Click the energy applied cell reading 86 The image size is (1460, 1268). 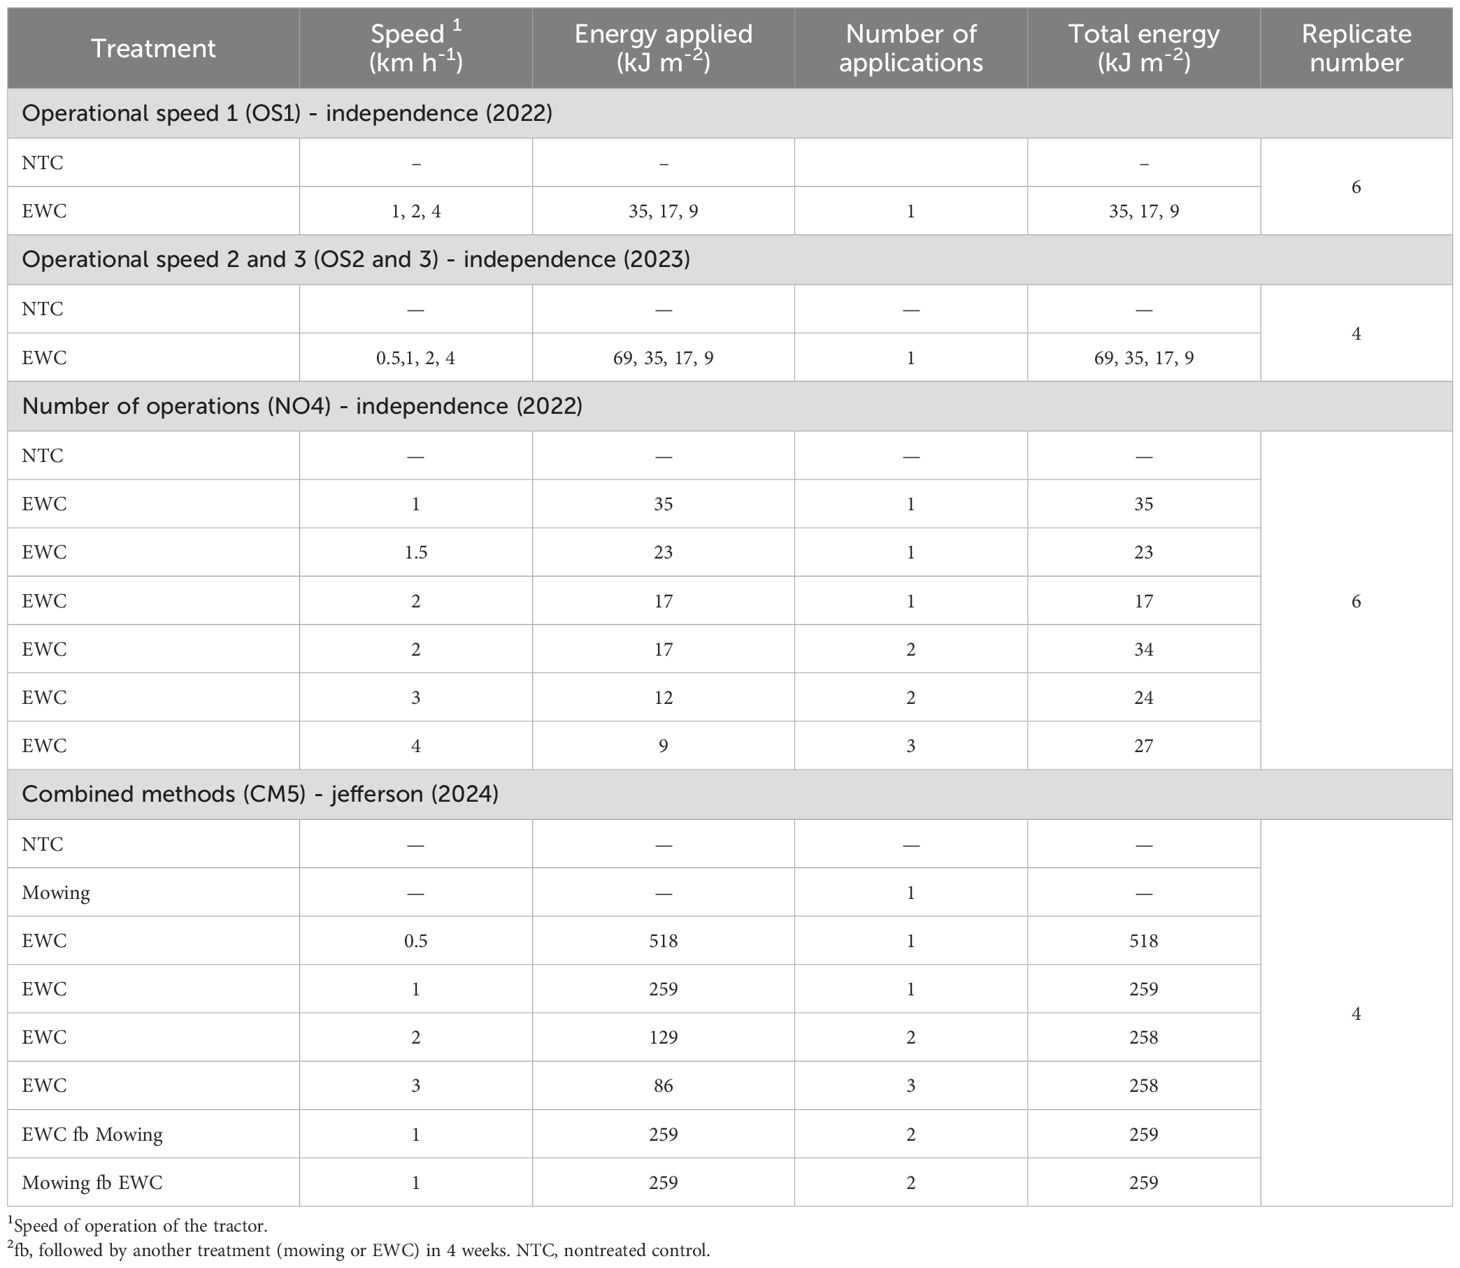663,1086
